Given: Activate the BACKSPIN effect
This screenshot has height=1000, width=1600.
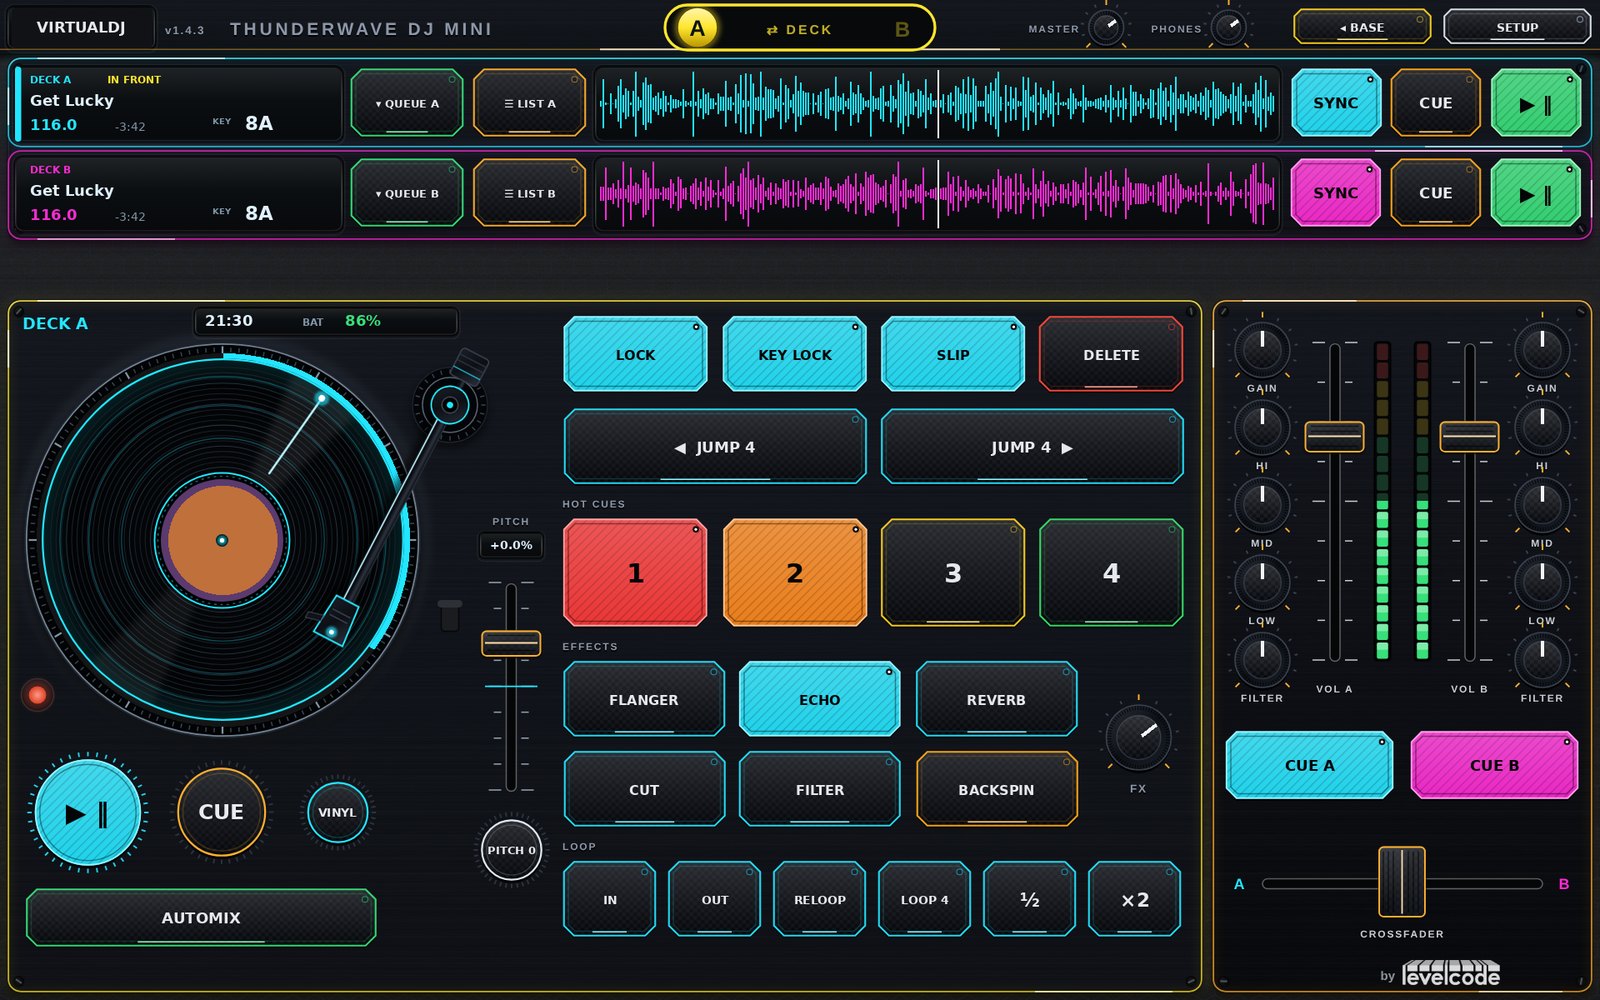Looking at the screenshot, I should click(x=996, y=790).
